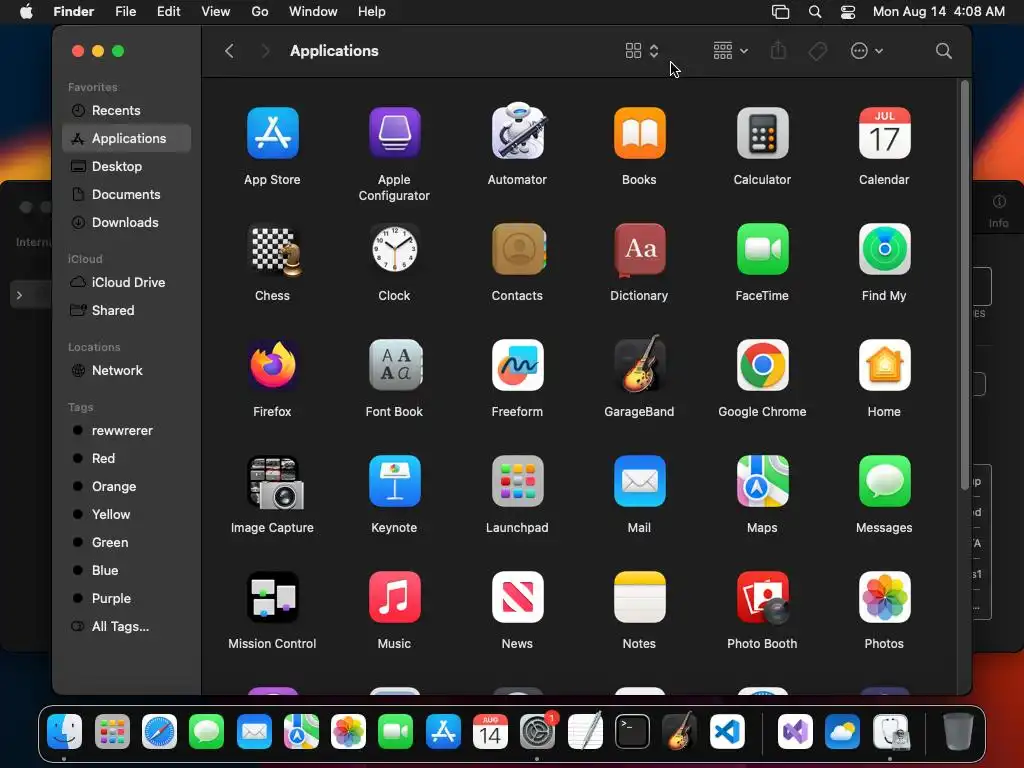Select the Keynote app icon

pyautogui.click(x=394, y=481)
